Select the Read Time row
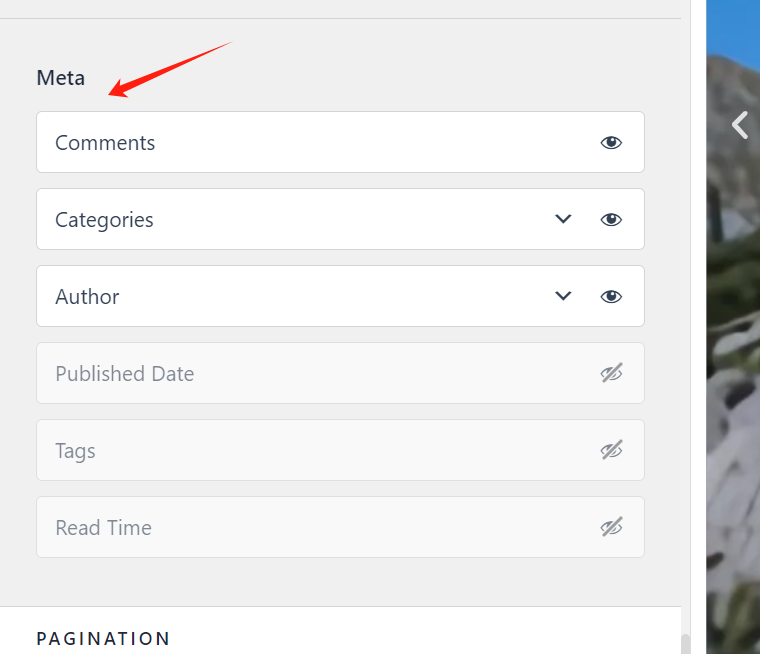 [x=103, y=528]
